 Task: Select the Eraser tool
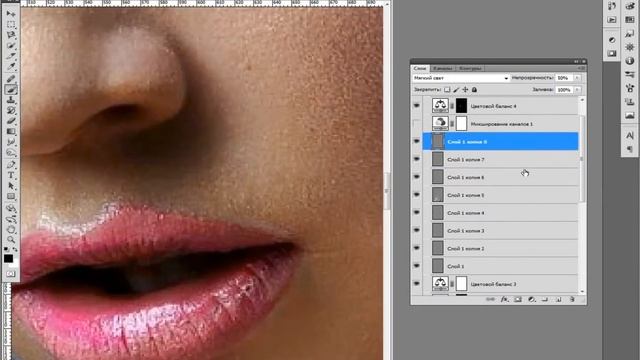tap(11, 121)
